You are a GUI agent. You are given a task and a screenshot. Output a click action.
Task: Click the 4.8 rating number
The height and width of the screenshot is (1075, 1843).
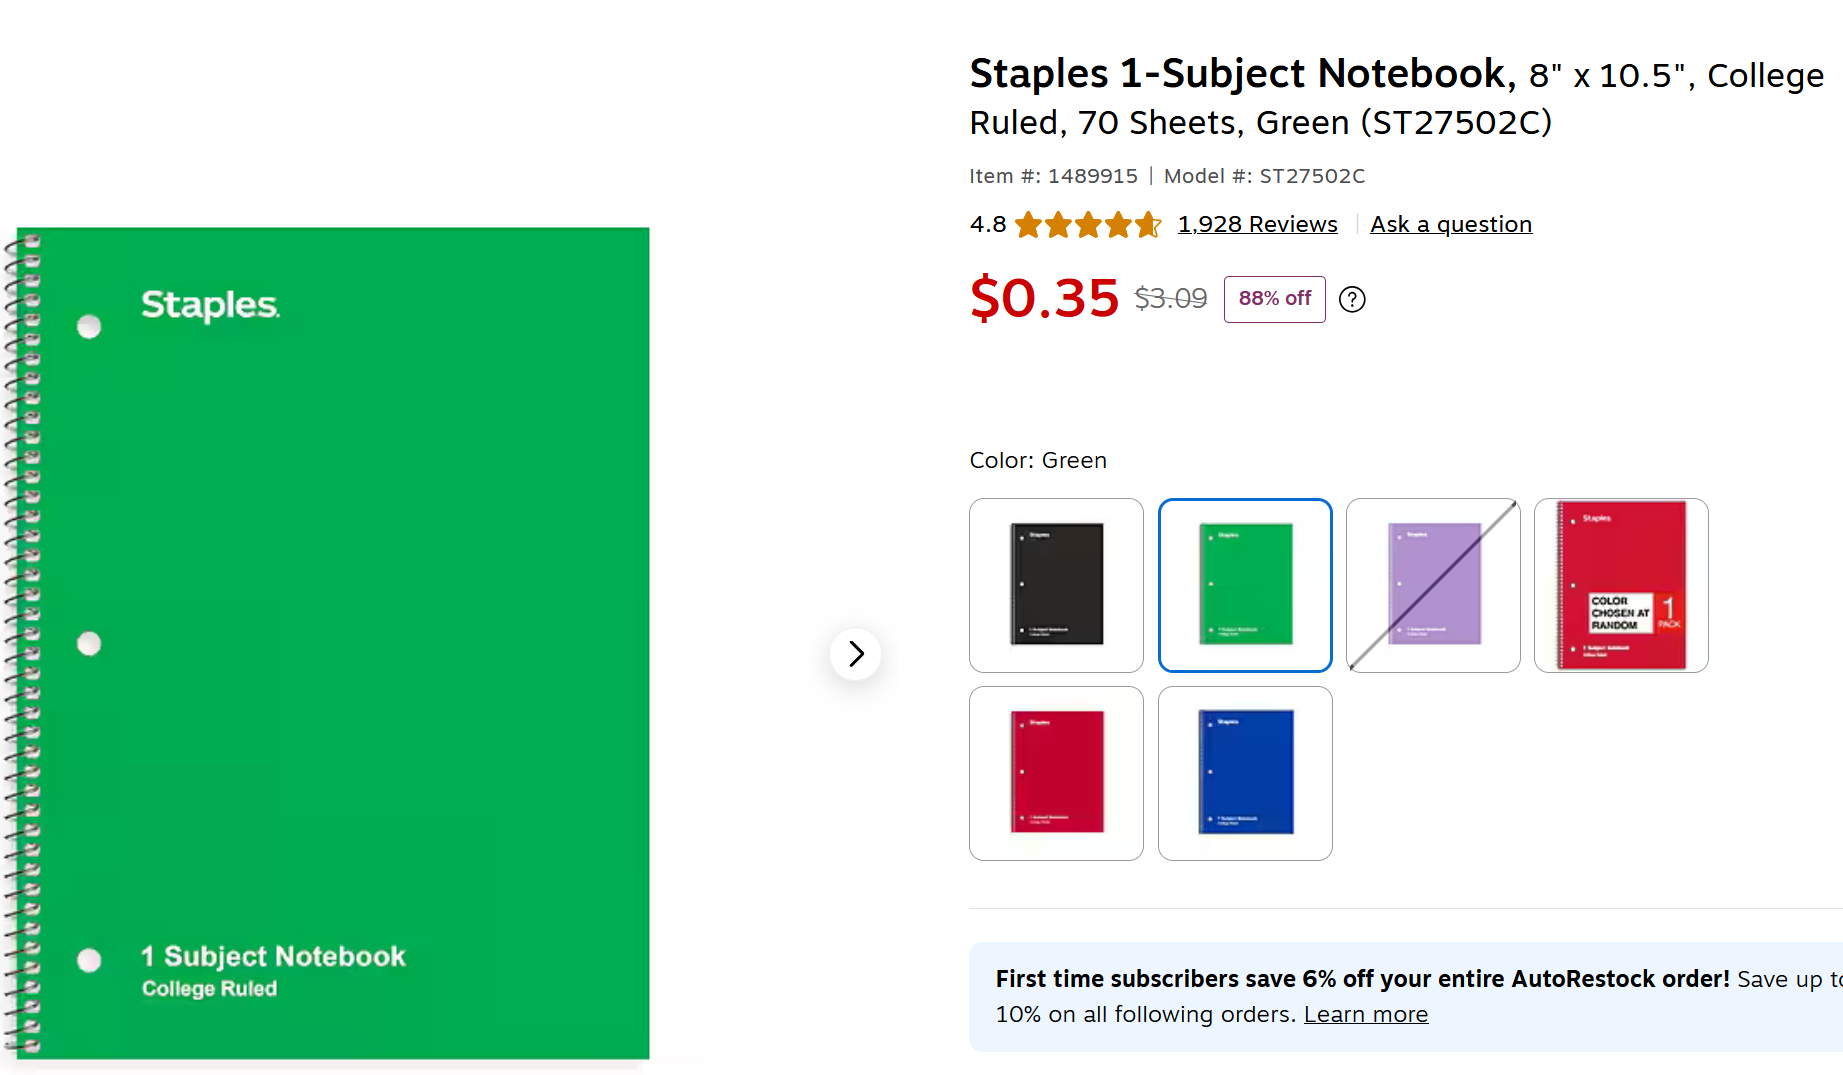tap(988, 224)
